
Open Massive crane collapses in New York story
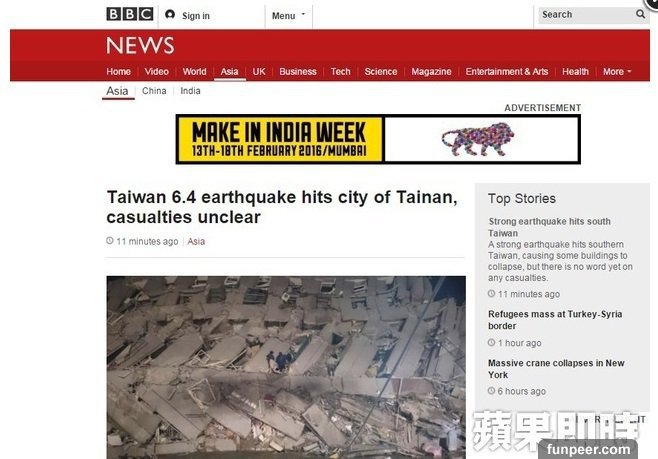click(x=556, y=369)
